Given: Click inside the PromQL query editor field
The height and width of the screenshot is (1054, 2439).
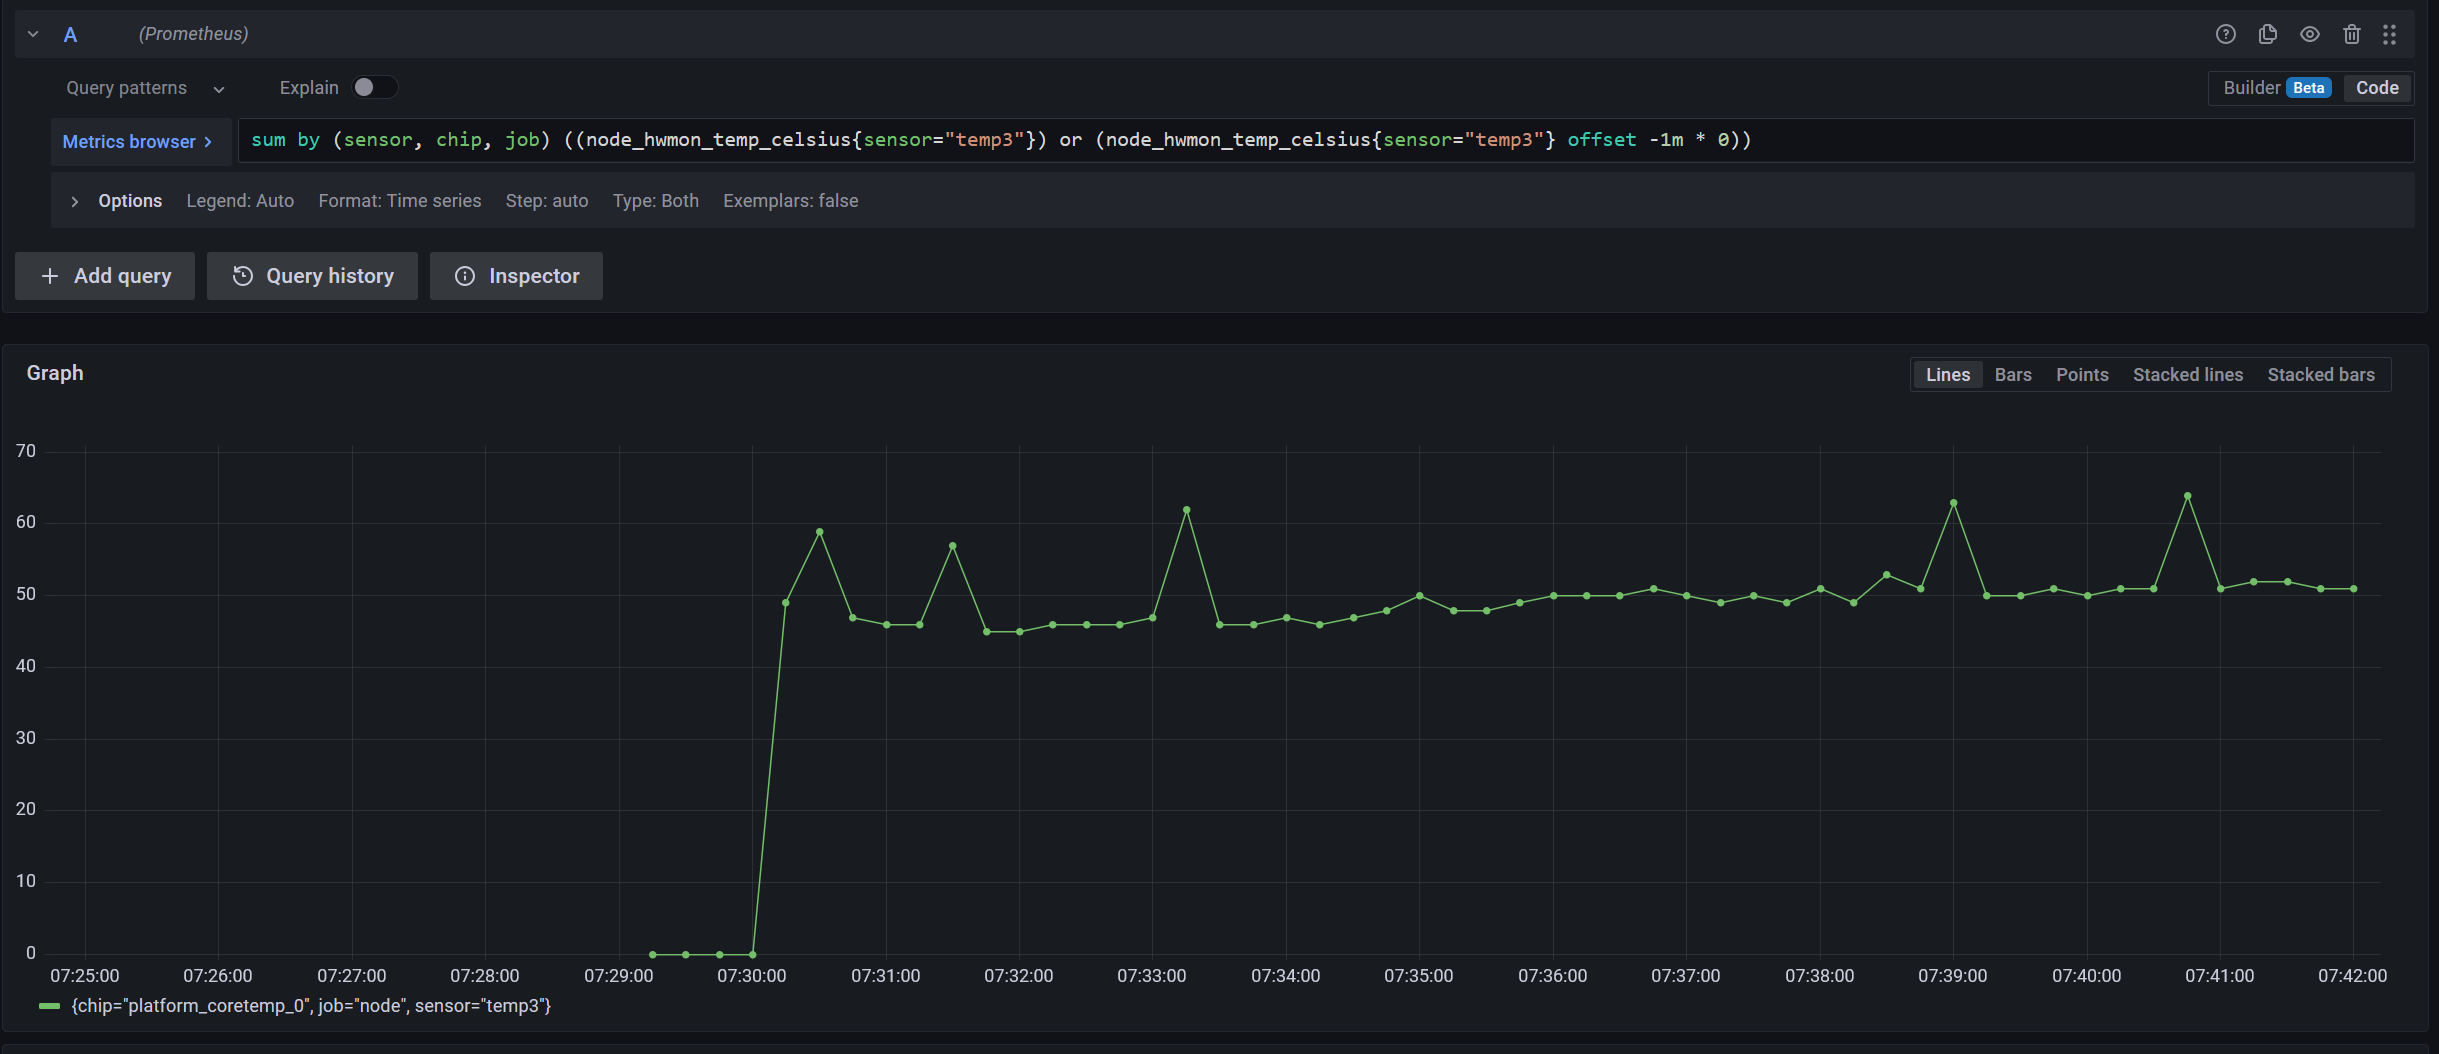Looking at the screenshot, I should pos(1300,141).
